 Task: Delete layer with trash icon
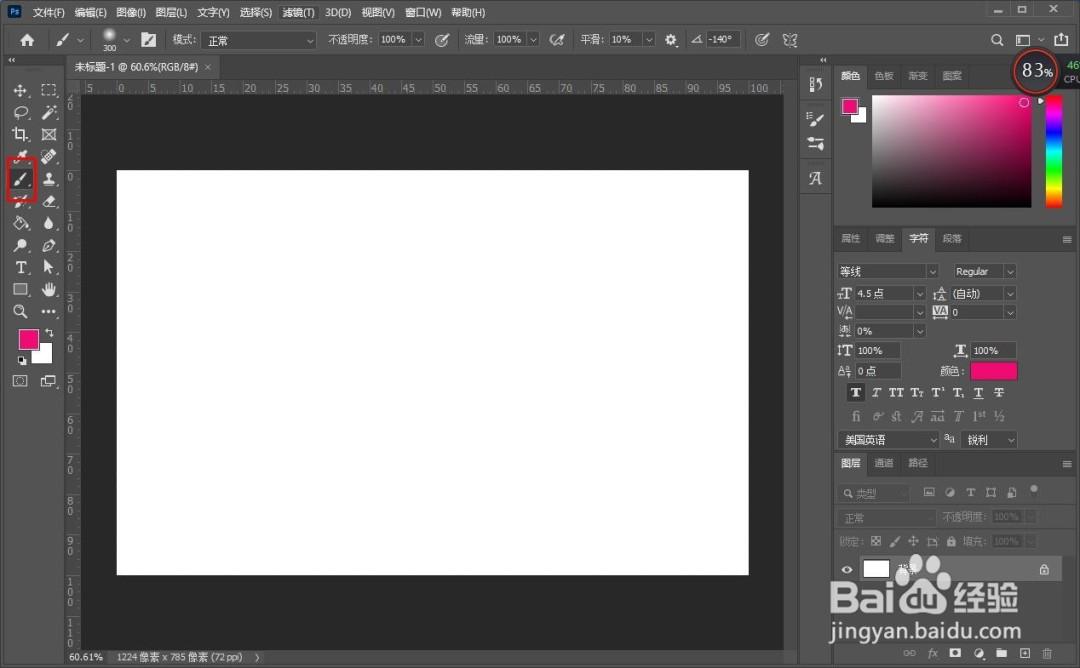[1047, 653]
